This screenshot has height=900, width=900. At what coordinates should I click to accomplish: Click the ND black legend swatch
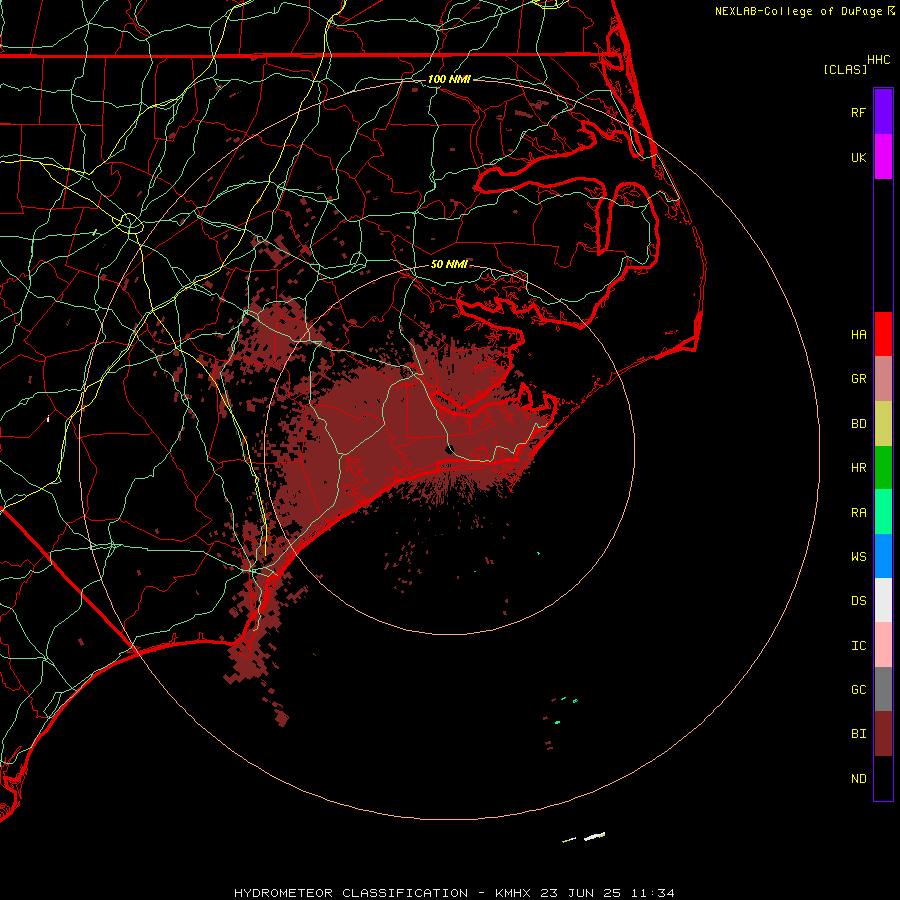point(883,778)
